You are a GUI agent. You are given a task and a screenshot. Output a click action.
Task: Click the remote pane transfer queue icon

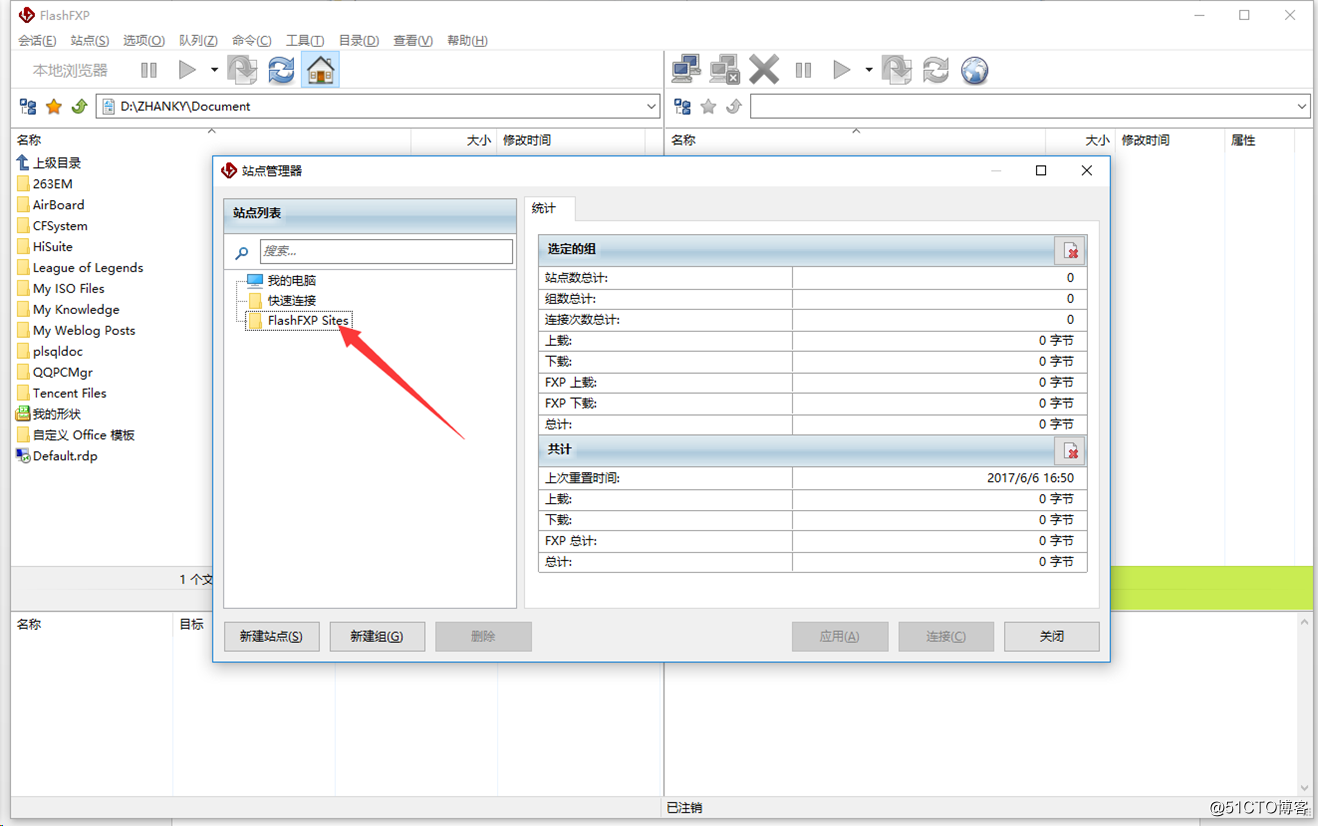(x=897, y=70)
